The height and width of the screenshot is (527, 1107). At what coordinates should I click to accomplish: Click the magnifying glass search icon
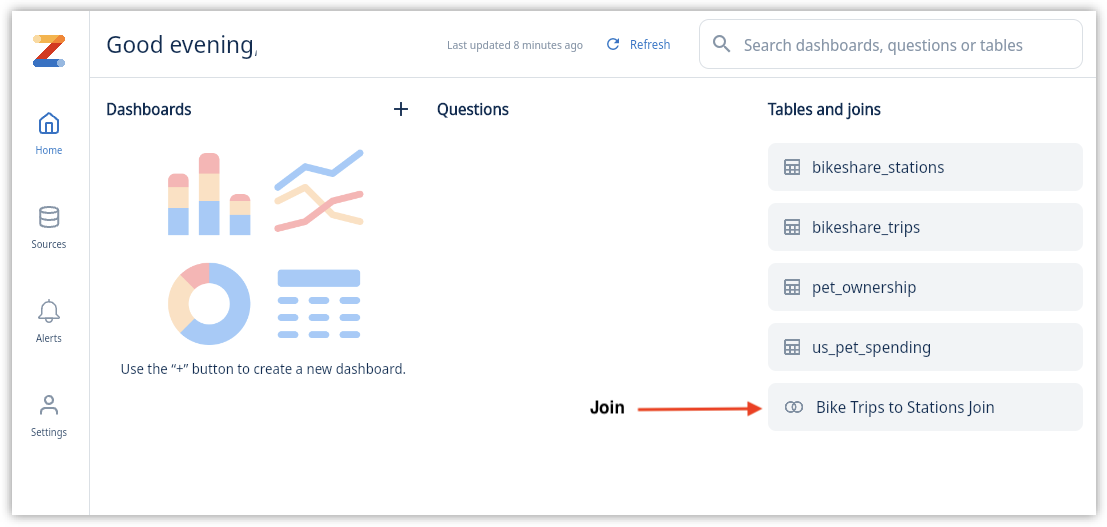pos(721,45)
